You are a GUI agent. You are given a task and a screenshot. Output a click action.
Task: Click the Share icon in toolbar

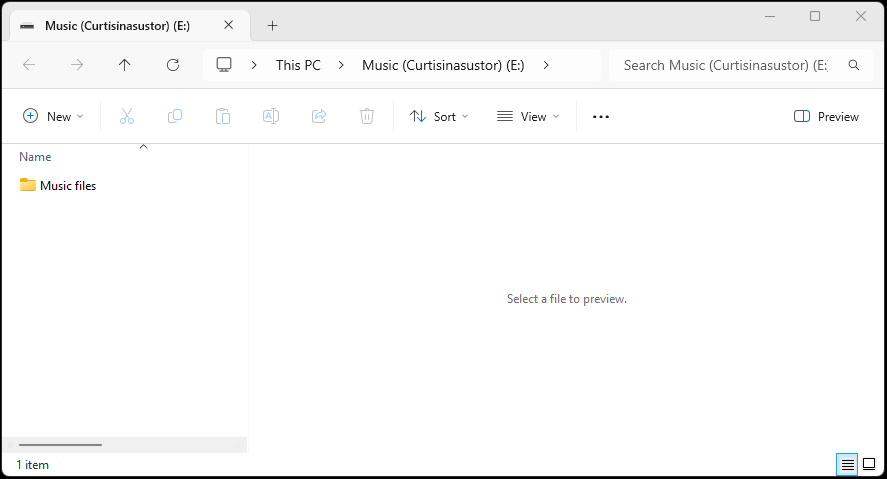coord(319,117)
